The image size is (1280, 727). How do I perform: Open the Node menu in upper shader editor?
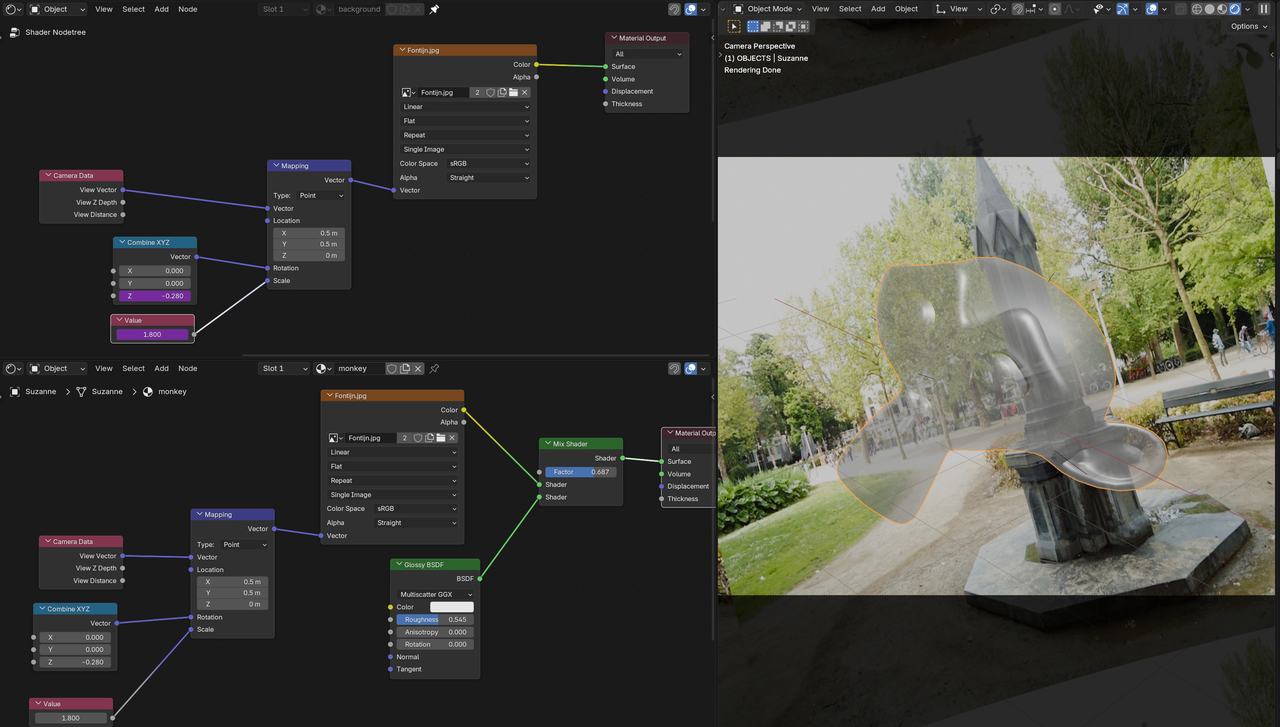tap(187, 9)
